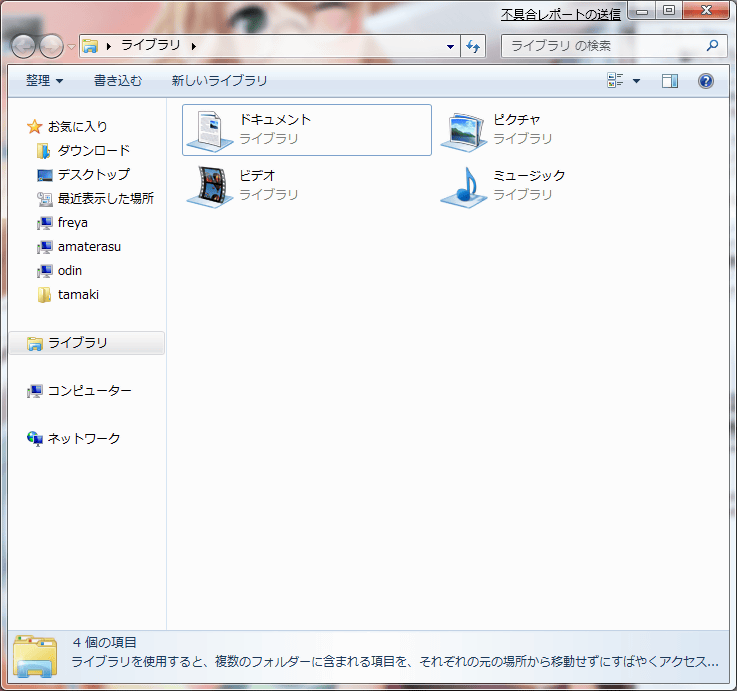737x691 pixels.
Task: Click the 不具合レポートの送信 link
Action: click(x=560, y=14)
